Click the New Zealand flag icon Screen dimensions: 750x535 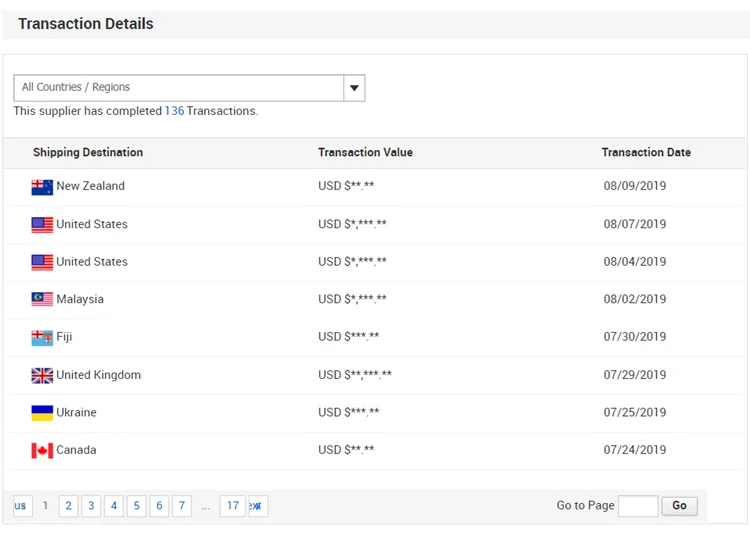[x=42, y=187]
